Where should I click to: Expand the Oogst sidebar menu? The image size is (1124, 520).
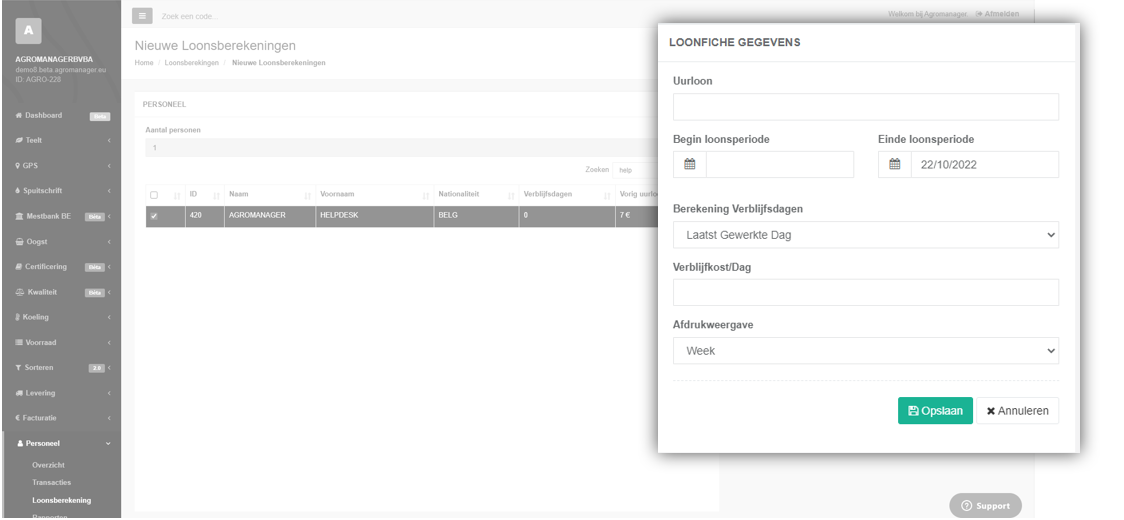61,242
